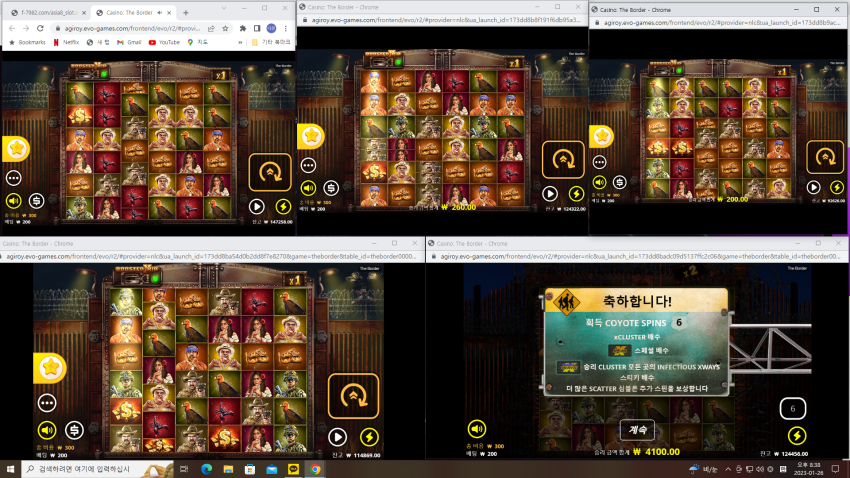Open three-dots game menu in top-right window
Viewport: 850px width, 478px height.
pyautogui.click(x=599, y=162)
